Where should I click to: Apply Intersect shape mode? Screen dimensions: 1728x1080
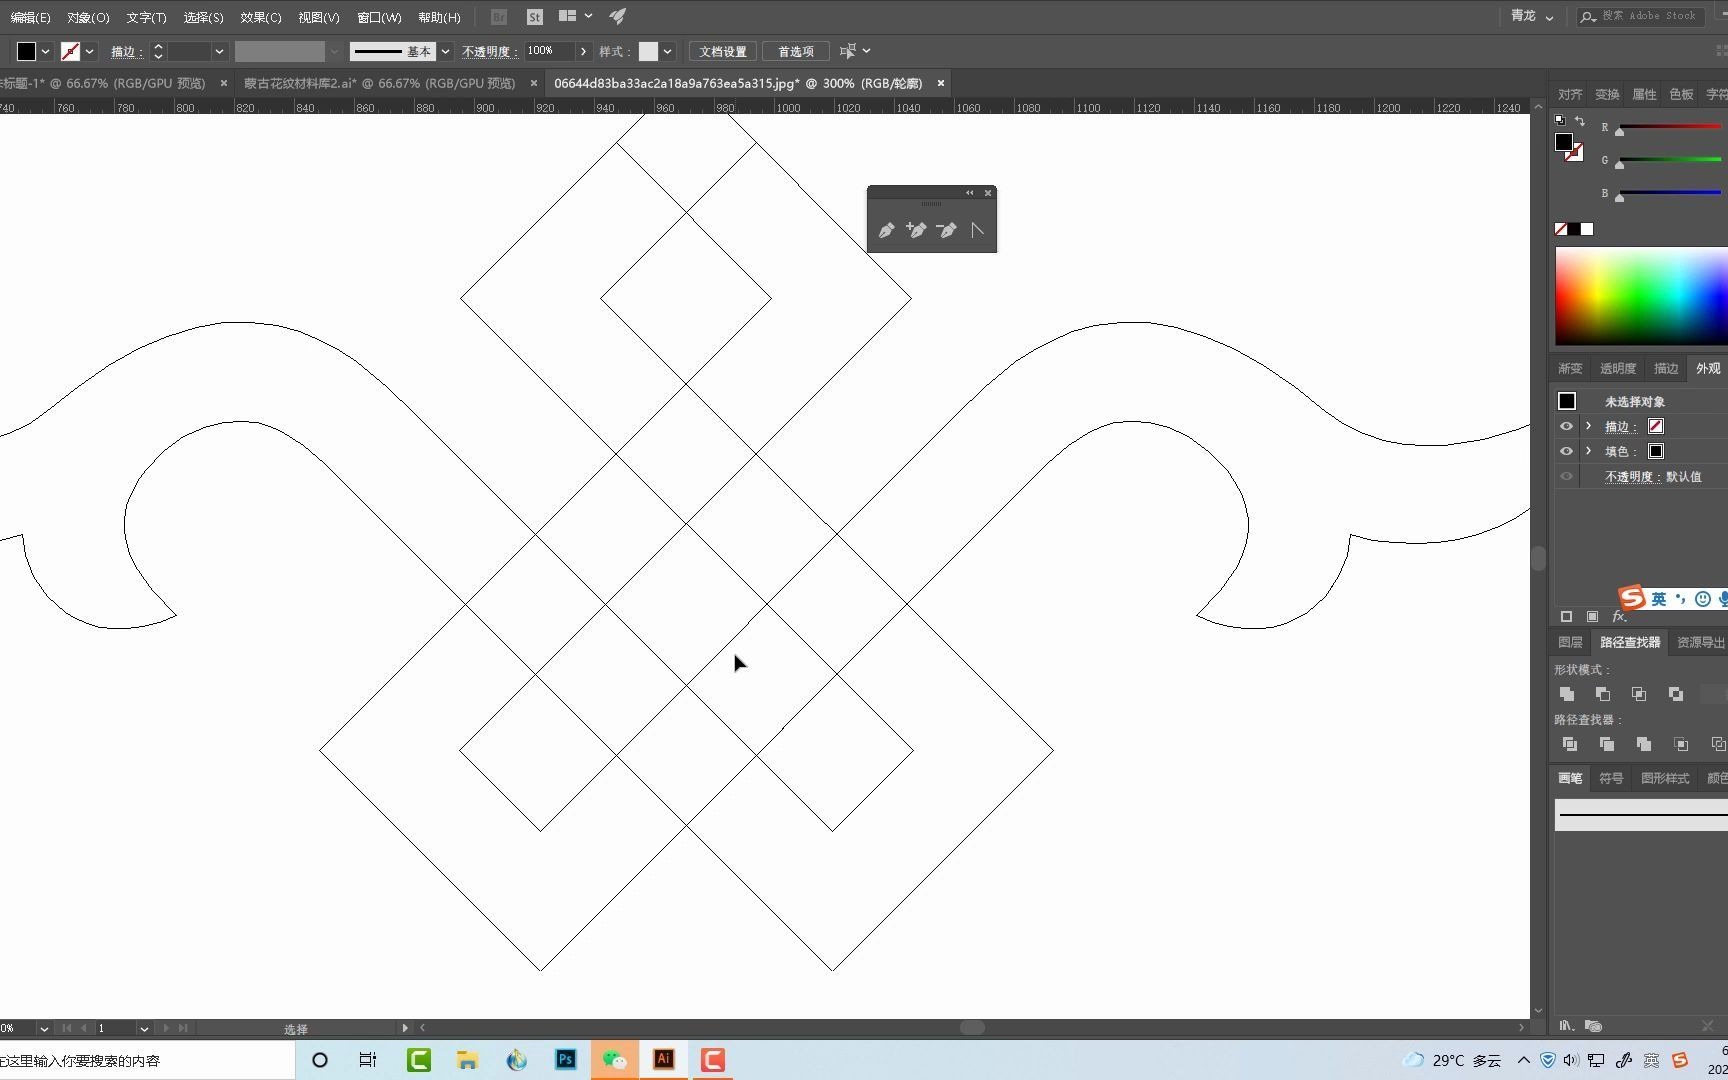[x=1639, y=694]
